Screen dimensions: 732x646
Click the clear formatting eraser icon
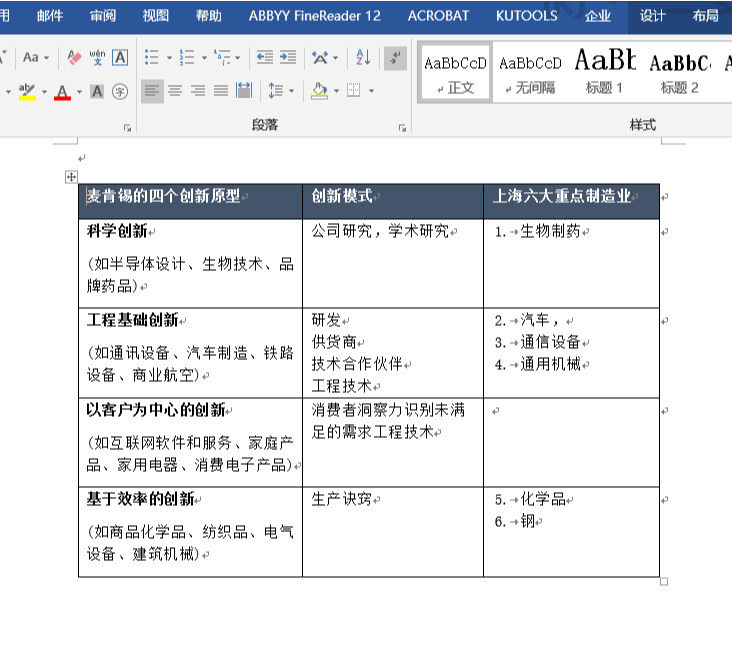74,58
